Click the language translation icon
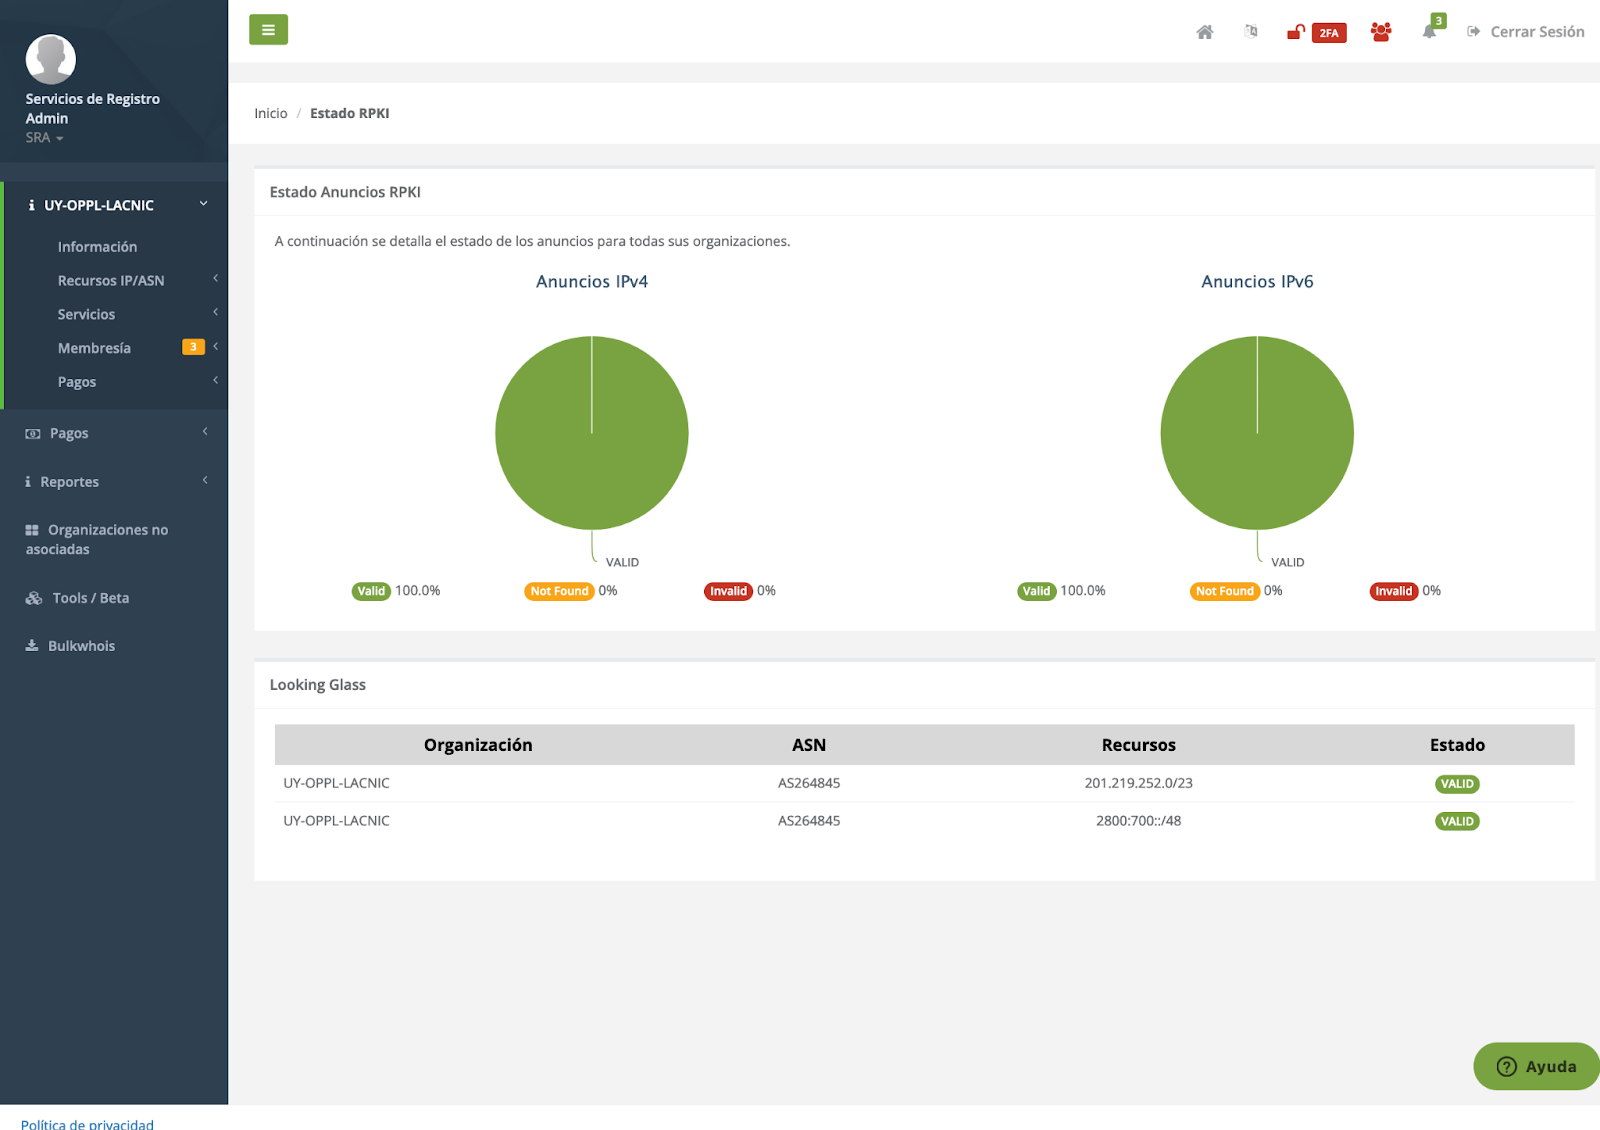The height and width of the screenshot is (1130, 1600). click(x=1250, y=32)
